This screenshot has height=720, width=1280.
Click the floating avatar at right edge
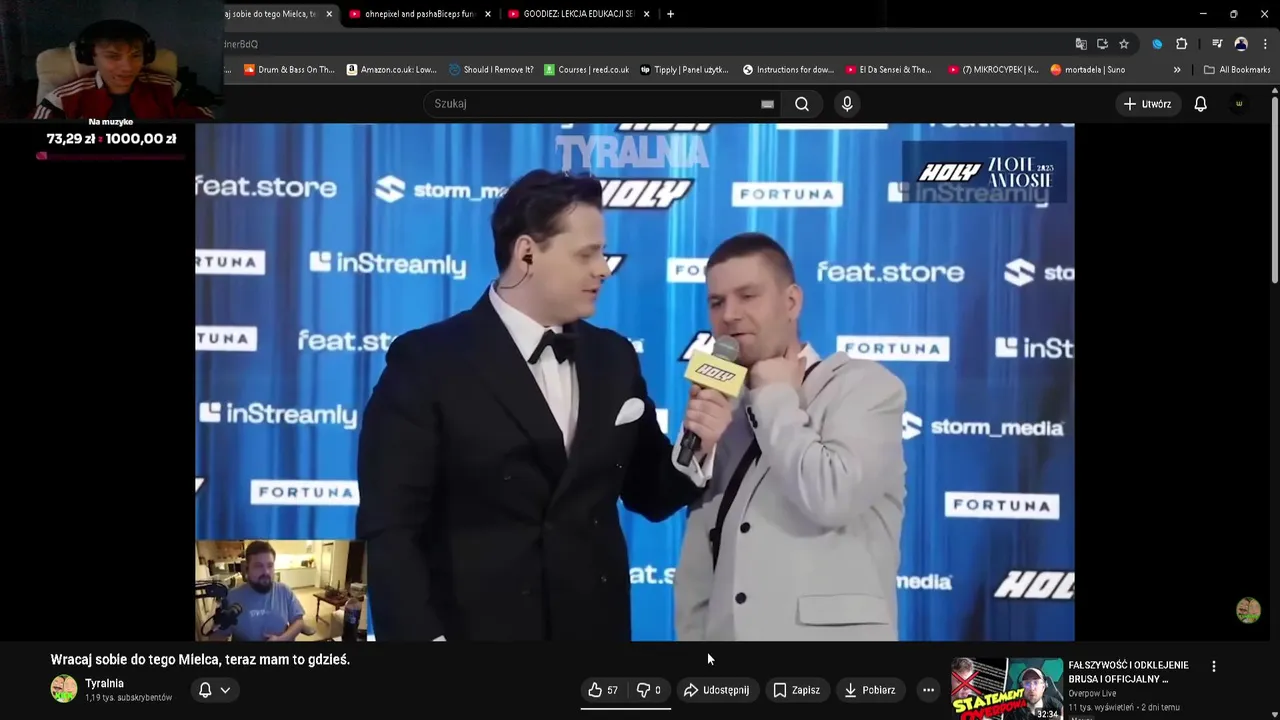1248,610
